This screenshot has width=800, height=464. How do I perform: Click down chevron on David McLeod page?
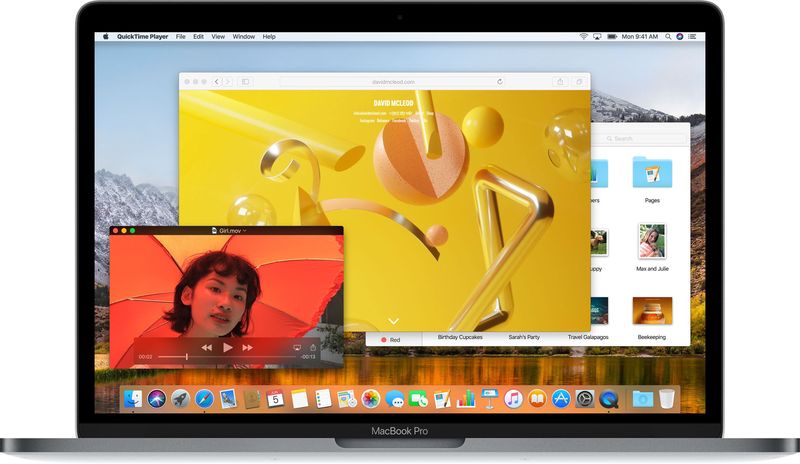click(x=393, y=321)
